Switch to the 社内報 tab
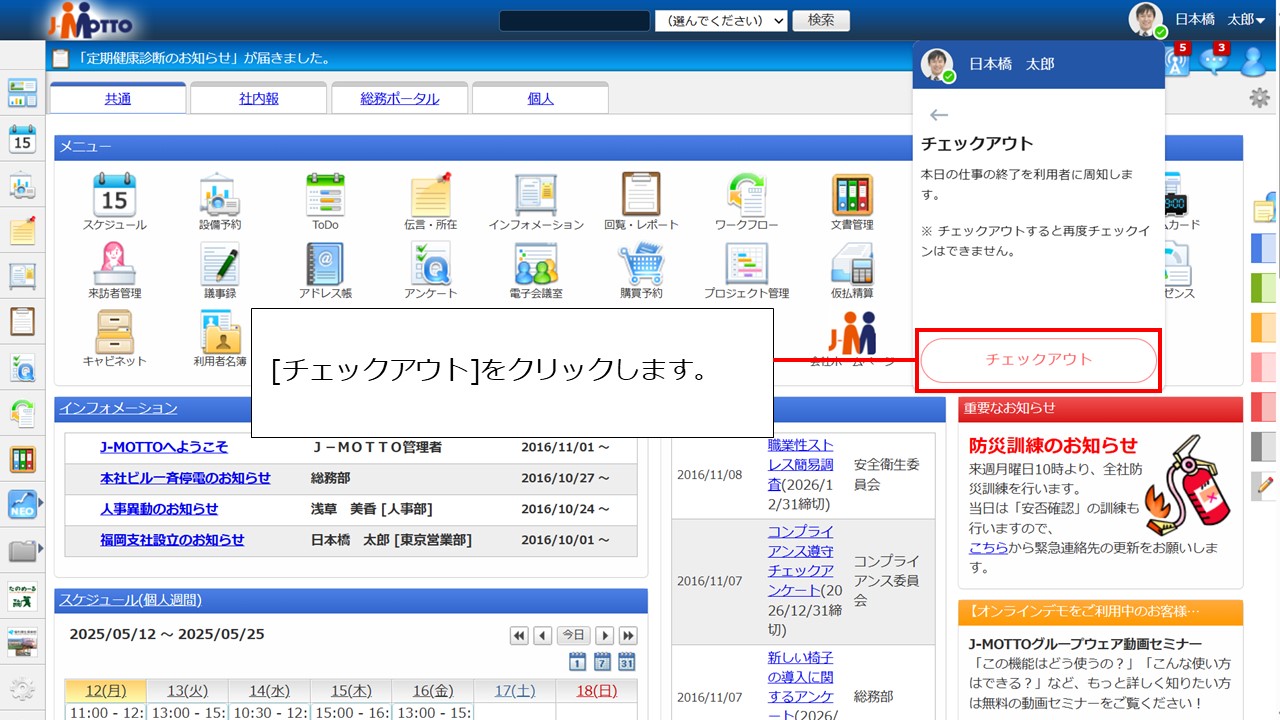The height and width of the screenshot is (720, 1280). tap(258, 99)
